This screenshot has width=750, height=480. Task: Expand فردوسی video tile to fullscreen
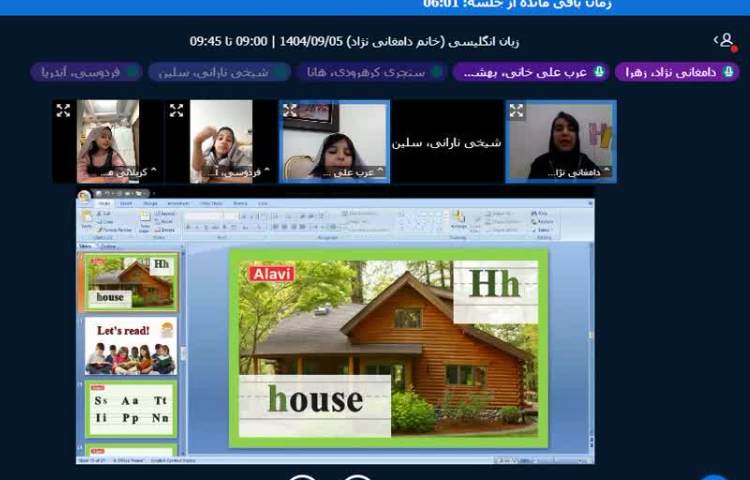pos(176,111)
